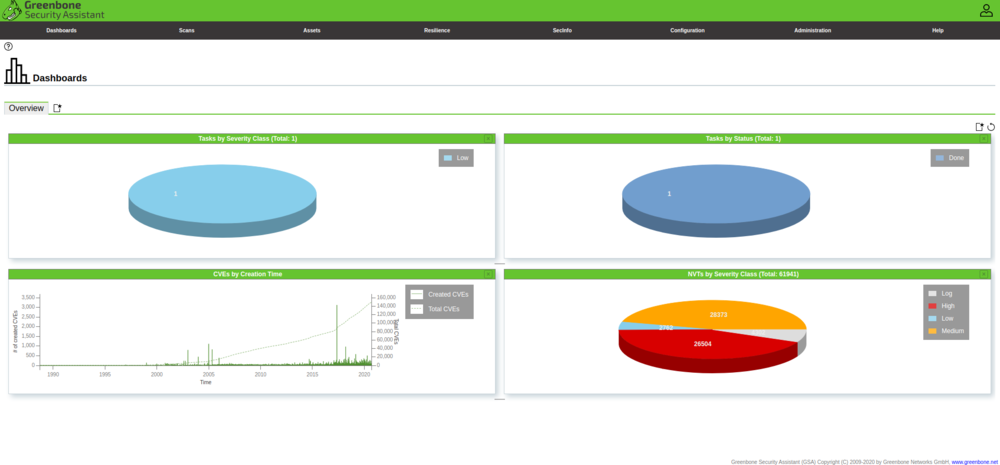1000x465 pixels.
Task: Close the CVEs by Creation Time panel
Action: click(488, 274)
